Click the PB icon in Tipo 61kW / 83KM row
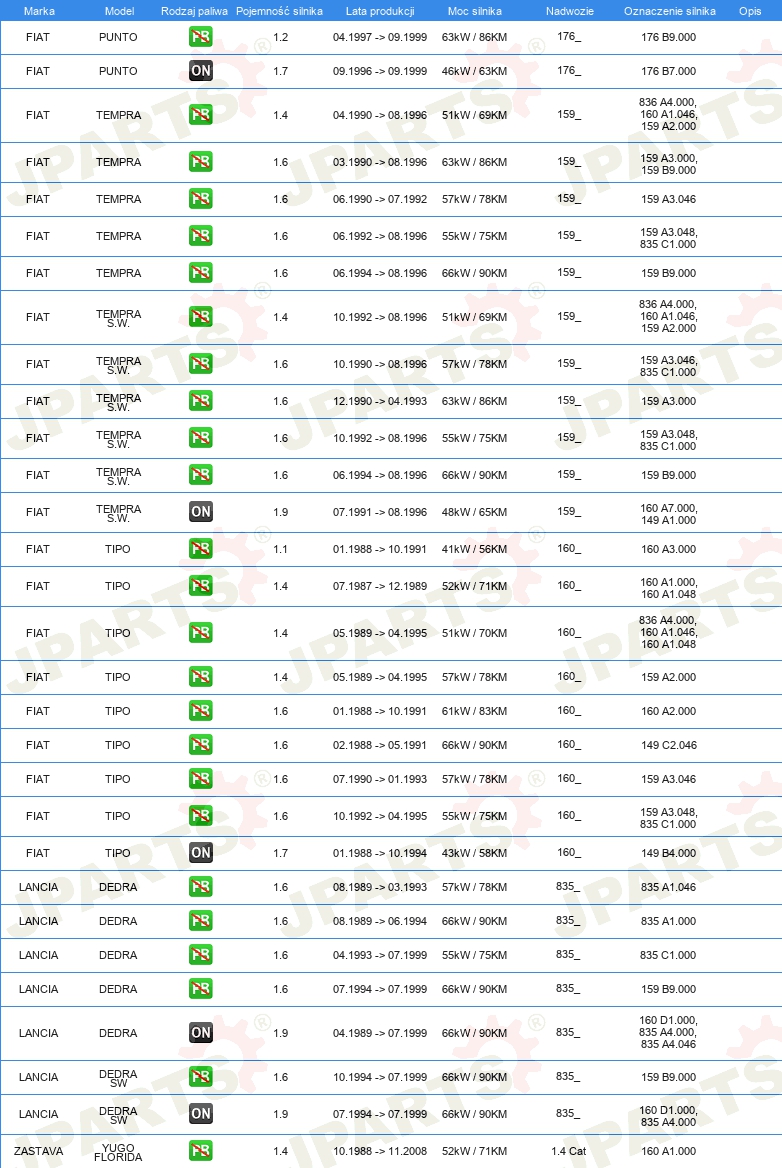782x1168 pixels. point(200,711)
